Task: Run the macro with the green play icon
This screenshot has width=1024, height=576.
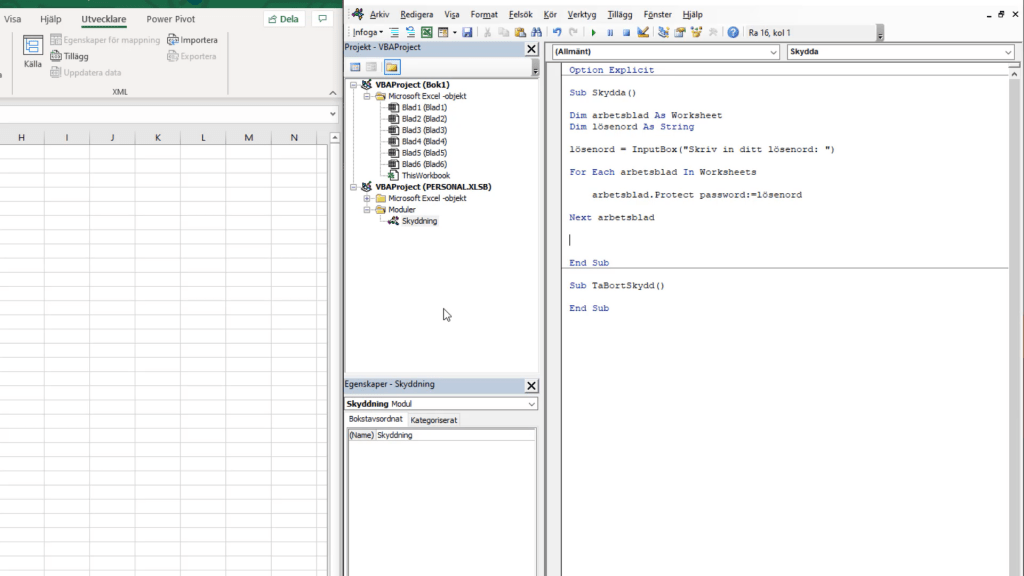Action: (595, 33)
